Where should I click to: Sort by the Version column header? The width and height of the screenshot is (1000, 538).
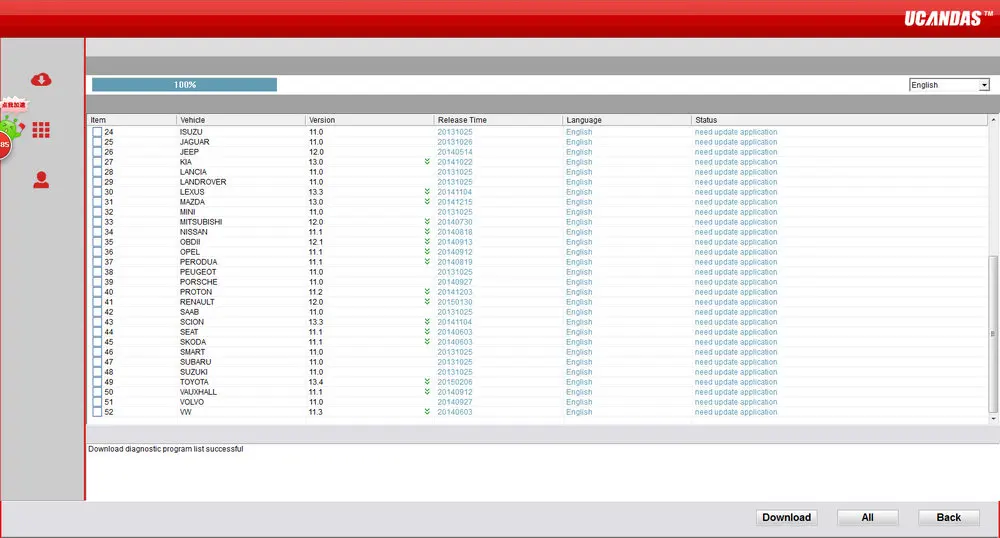click(x=369, y=120)
